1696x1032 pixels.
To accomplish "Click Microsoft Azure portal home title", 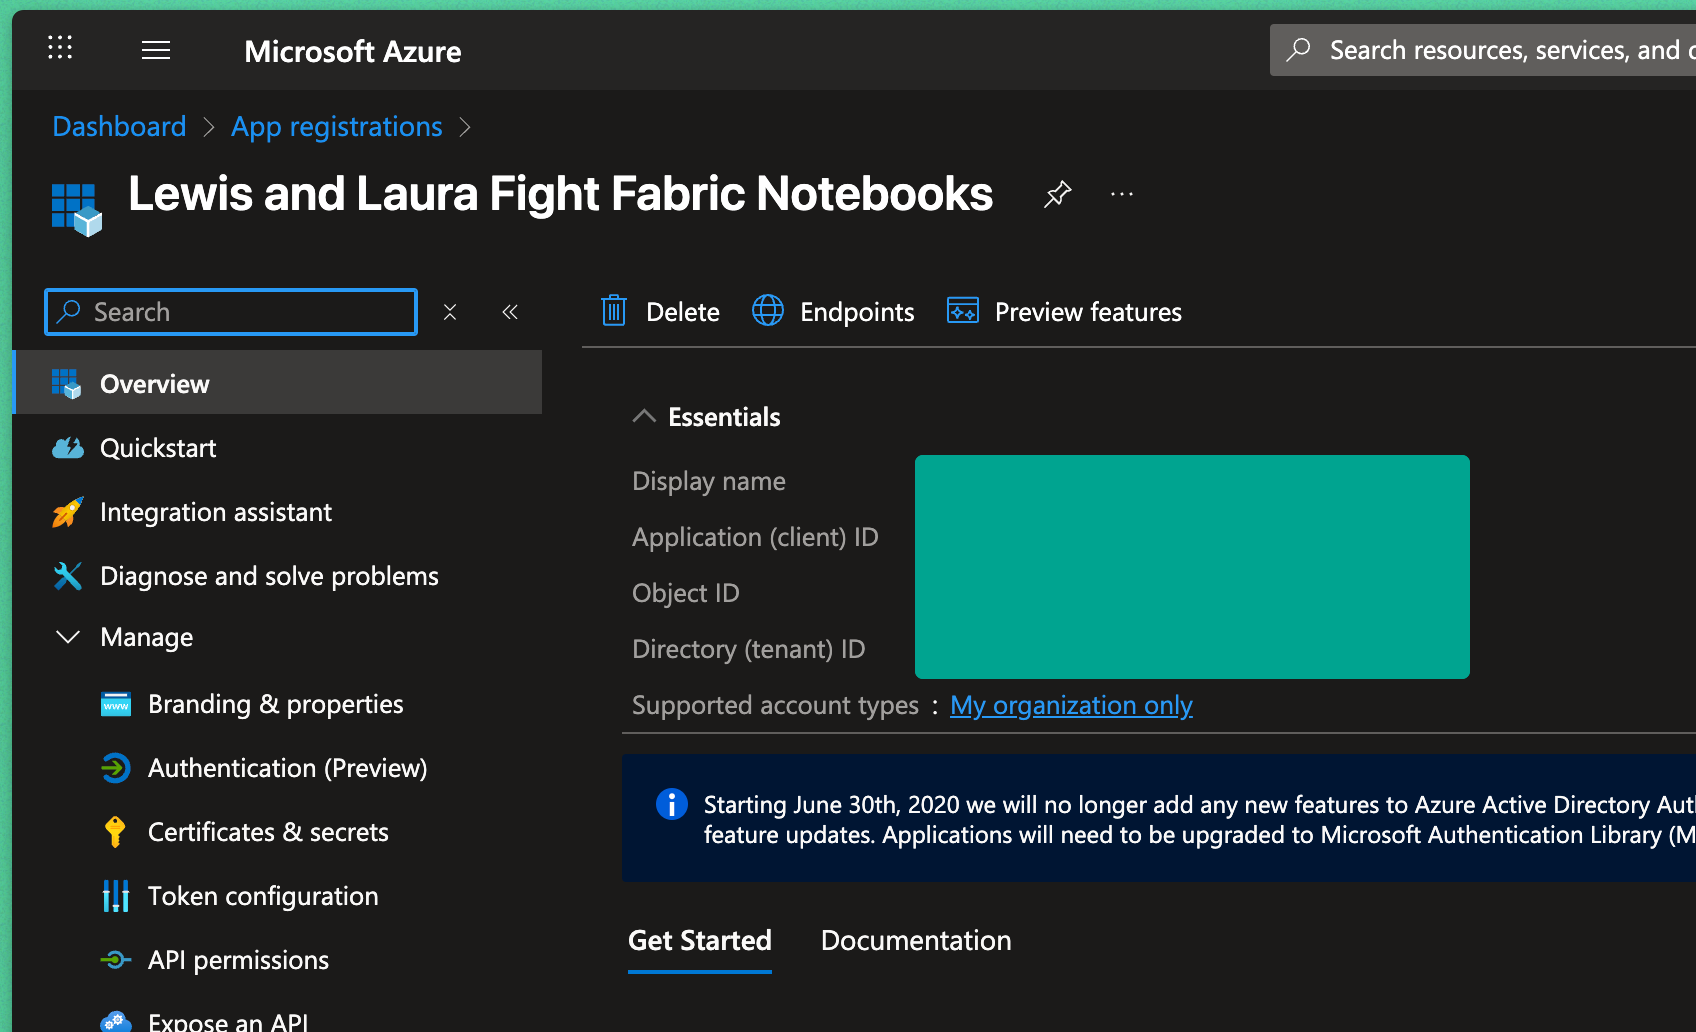I will [x=353, y=51].
